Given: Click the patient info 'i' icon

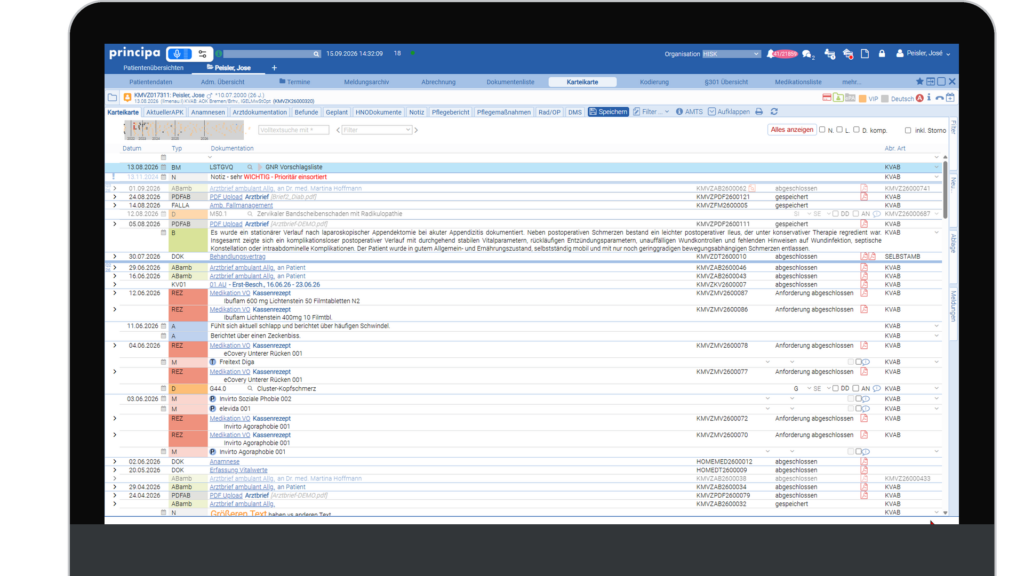Looking at the screenshot, I should coord(929,98).
